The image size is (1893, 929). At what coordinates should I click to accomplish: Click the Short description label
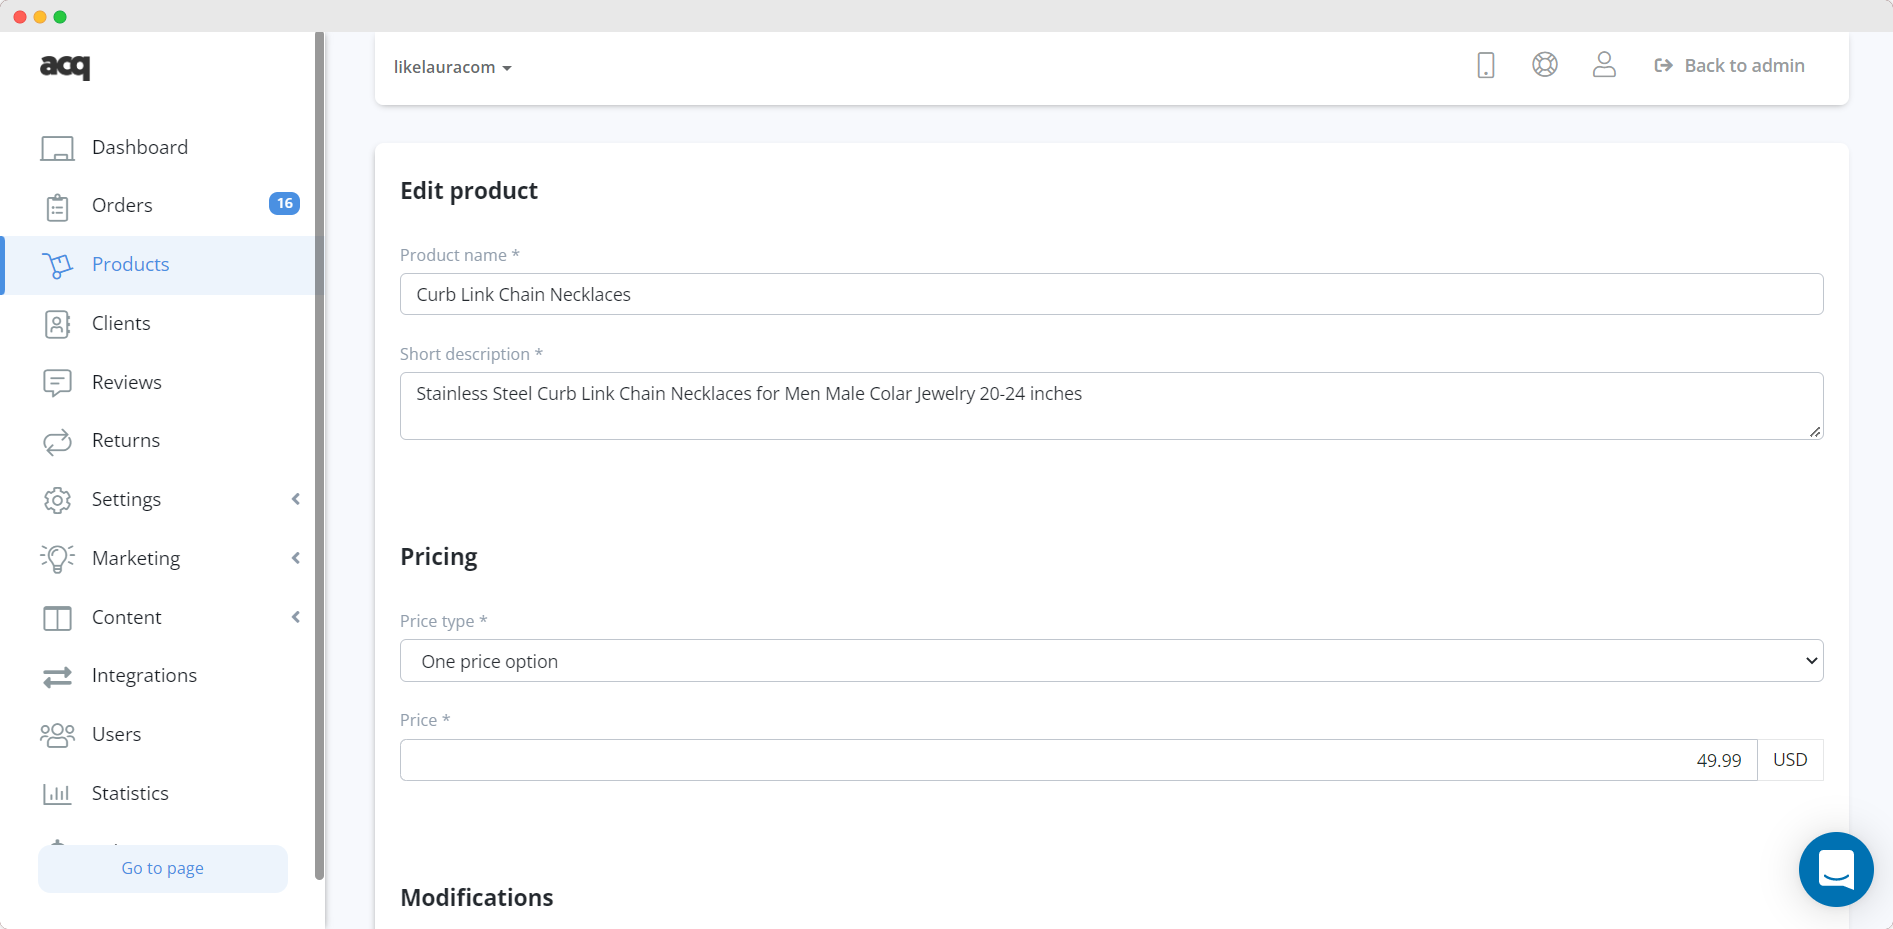(x=471, y=354)
